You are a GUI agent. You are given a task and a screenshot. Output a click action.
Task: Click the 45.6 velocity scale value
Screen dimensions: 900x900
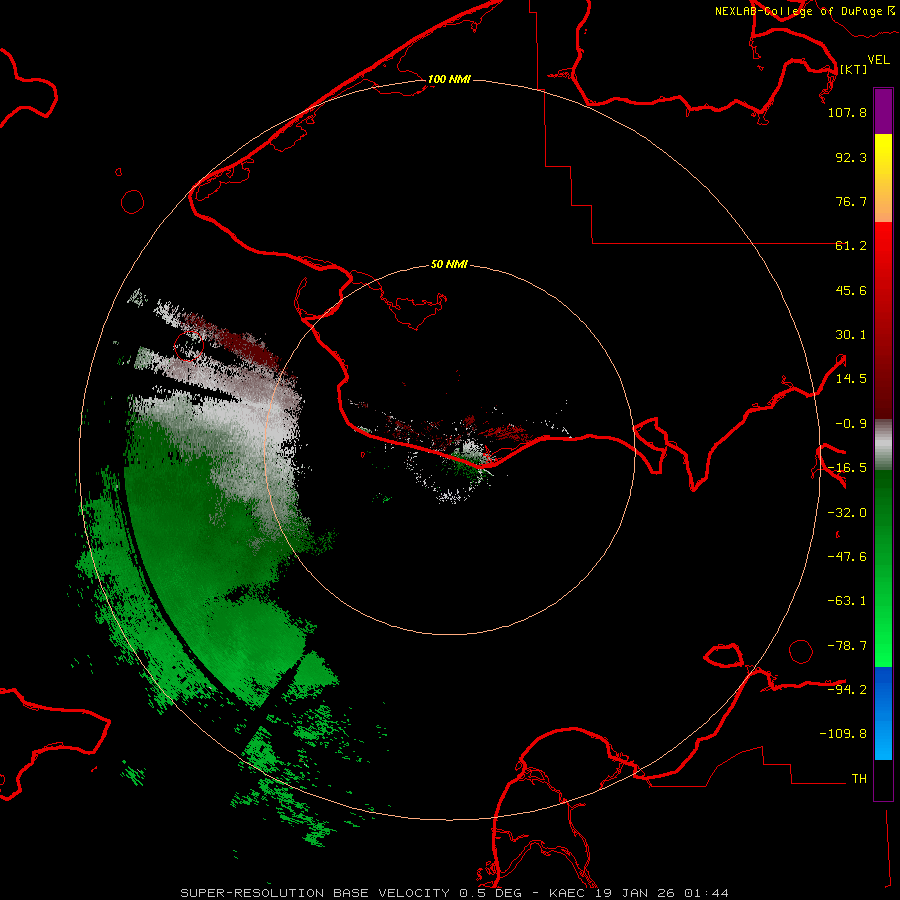click(x=851, y=290)
